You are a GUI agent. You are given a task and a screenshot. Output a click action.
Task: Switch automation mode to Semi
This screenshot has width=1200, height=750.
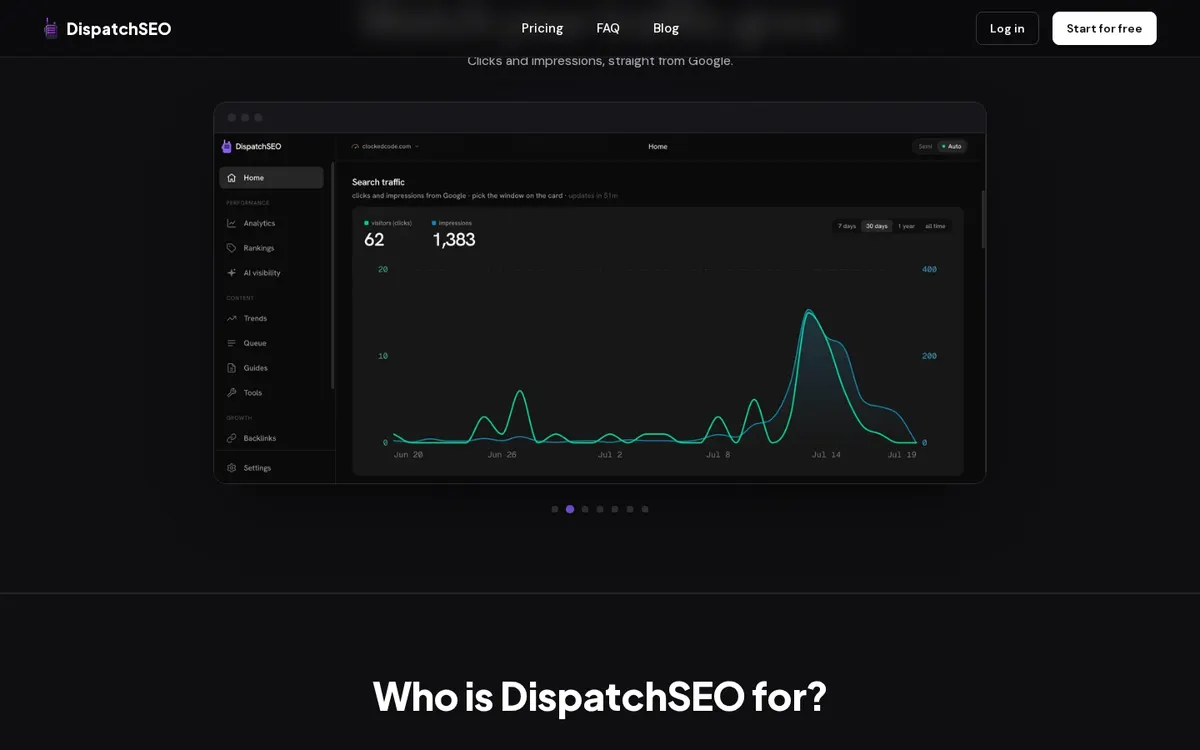(x=925, y=146)
